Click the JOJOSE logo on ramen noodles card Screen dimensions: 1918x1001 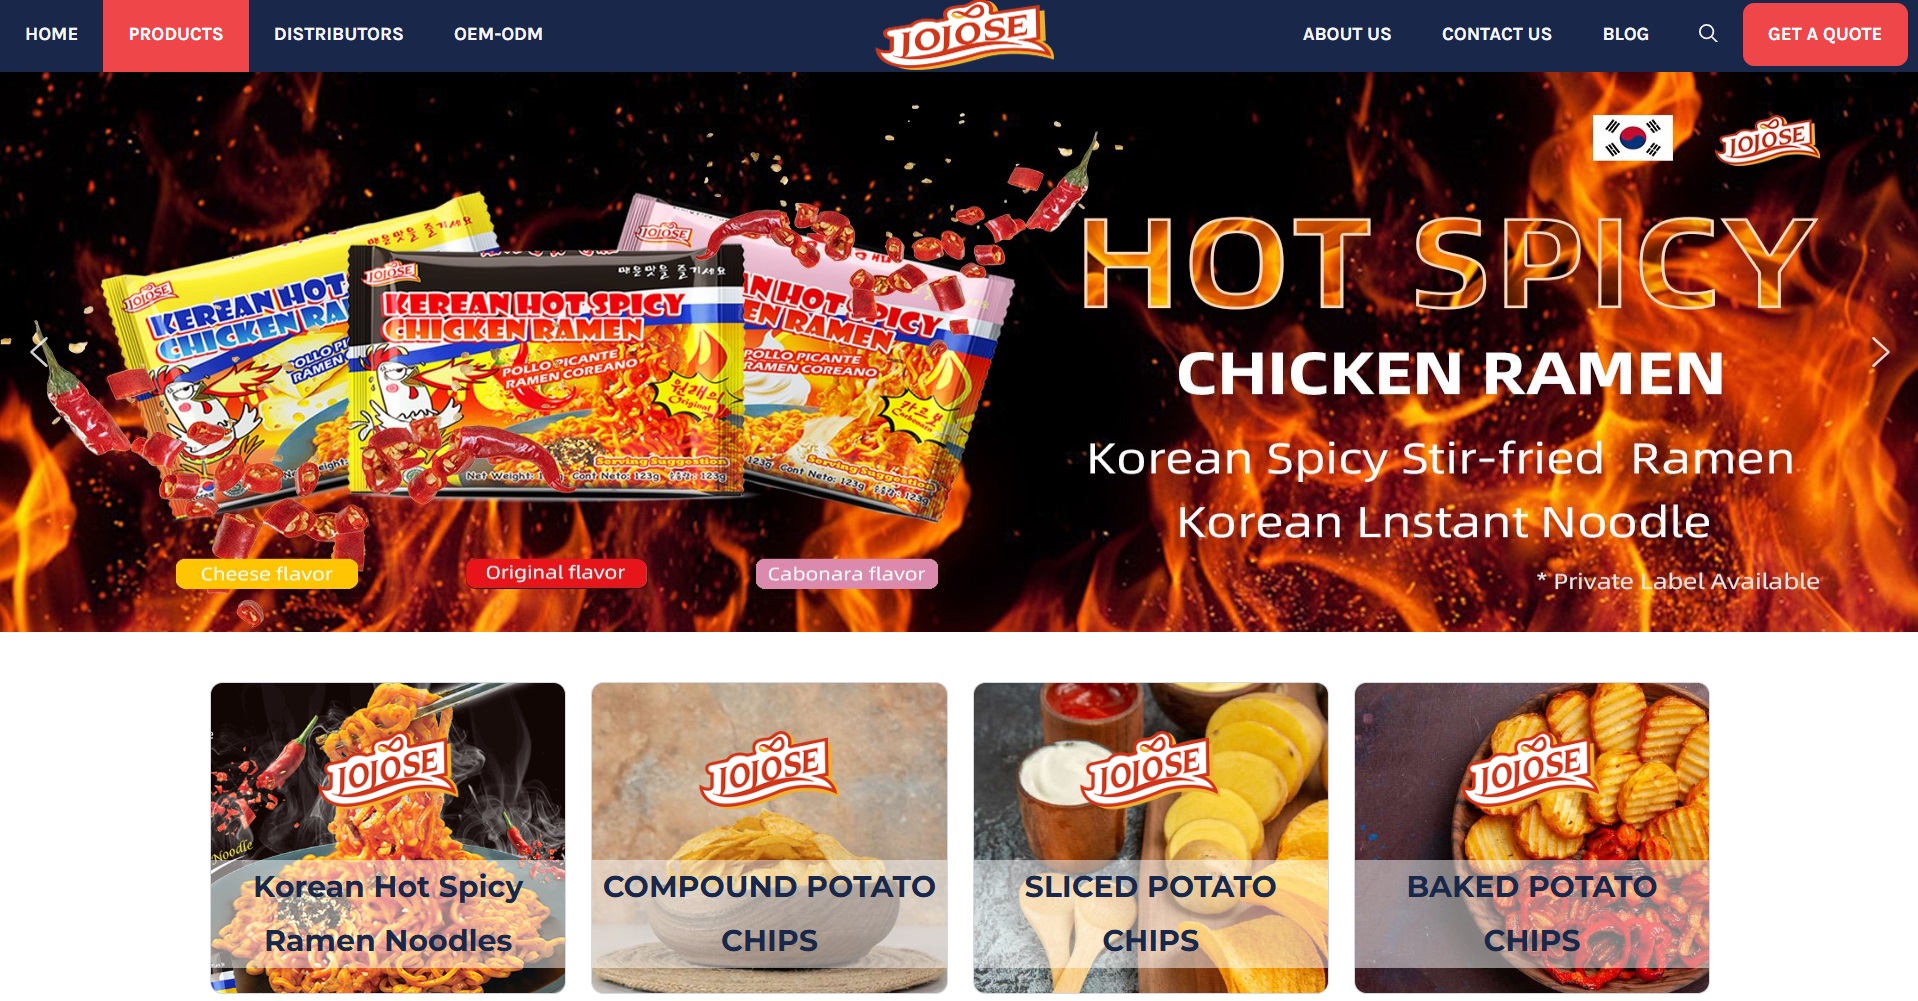(387, 770)
